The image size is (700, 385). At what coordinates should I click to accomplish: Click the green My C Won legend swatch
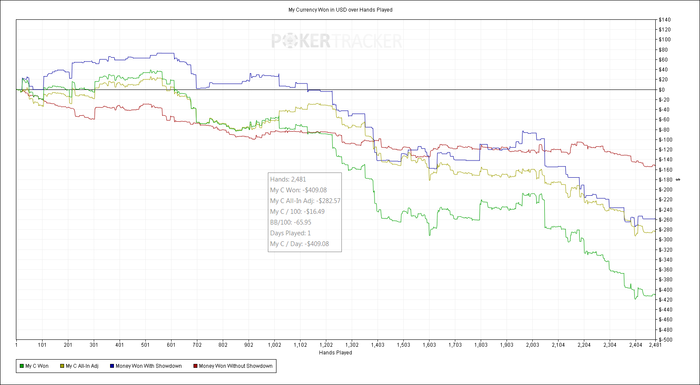(22, 366)
